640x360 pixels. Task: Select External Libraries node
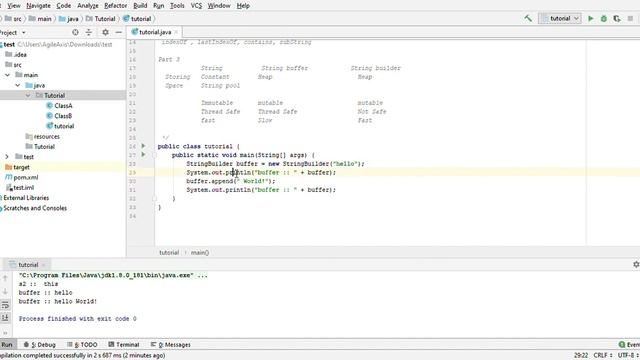pyautogui.click(x=25, y=198)
